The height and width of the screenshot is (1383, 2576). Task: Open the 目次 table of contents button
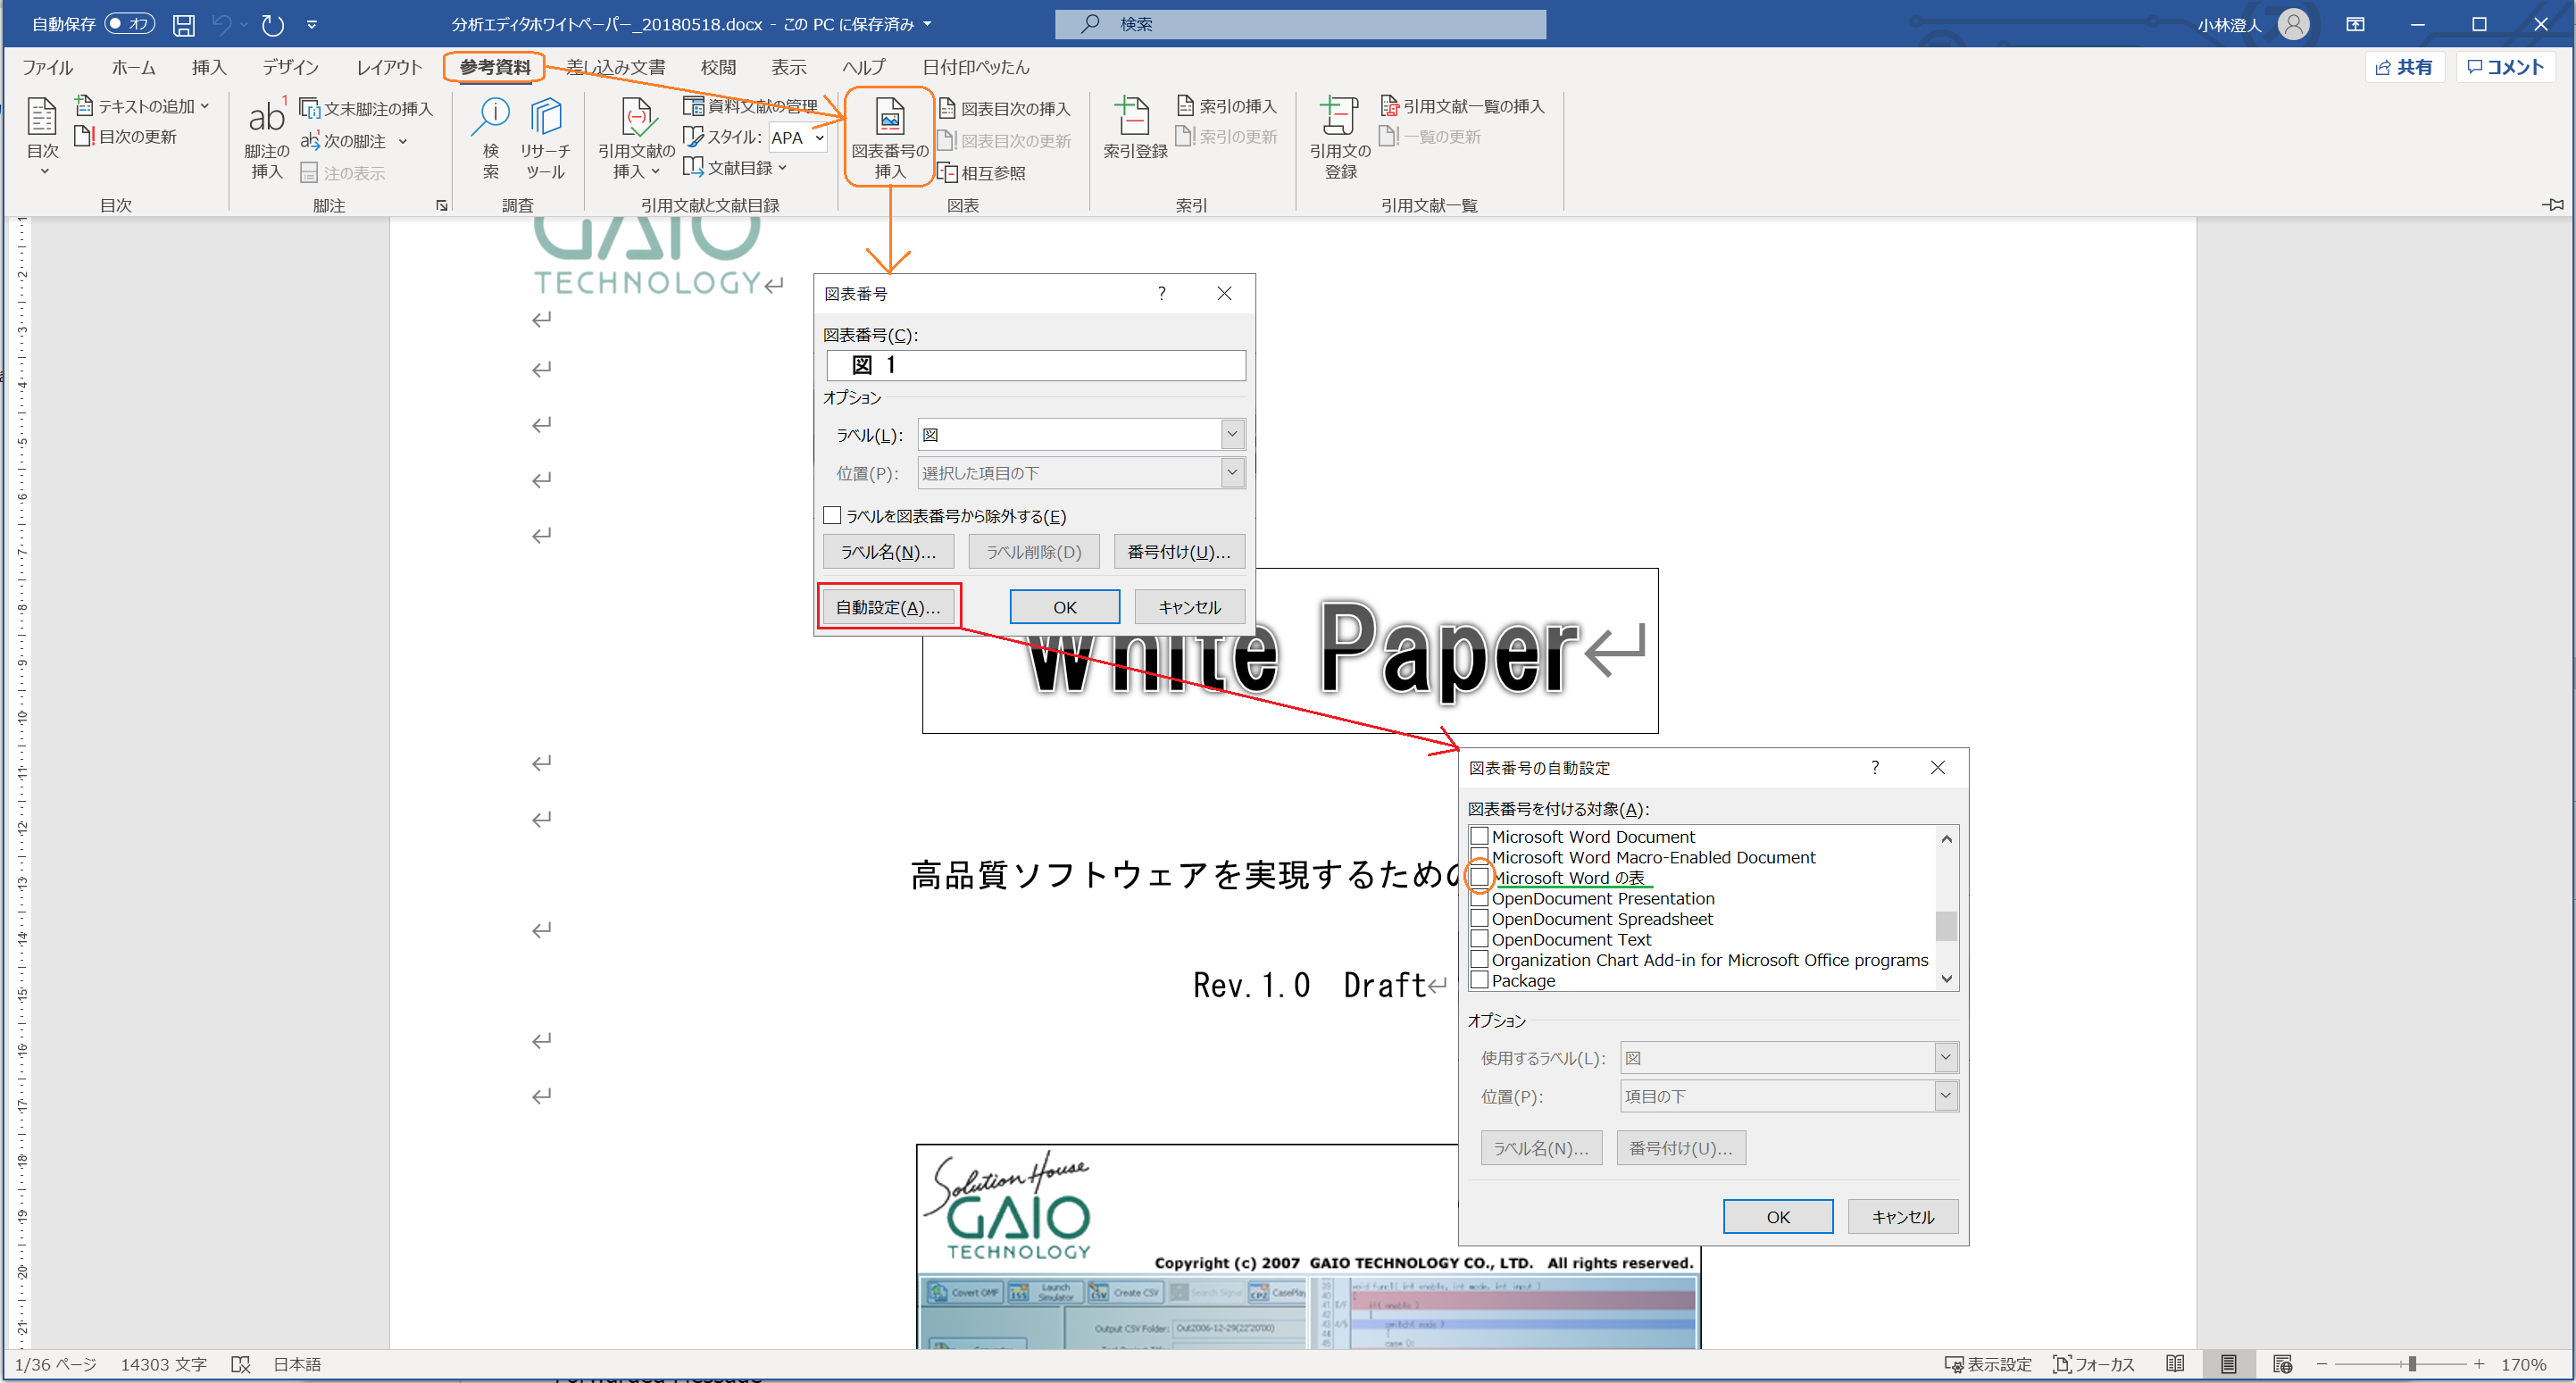click(42, 138)
